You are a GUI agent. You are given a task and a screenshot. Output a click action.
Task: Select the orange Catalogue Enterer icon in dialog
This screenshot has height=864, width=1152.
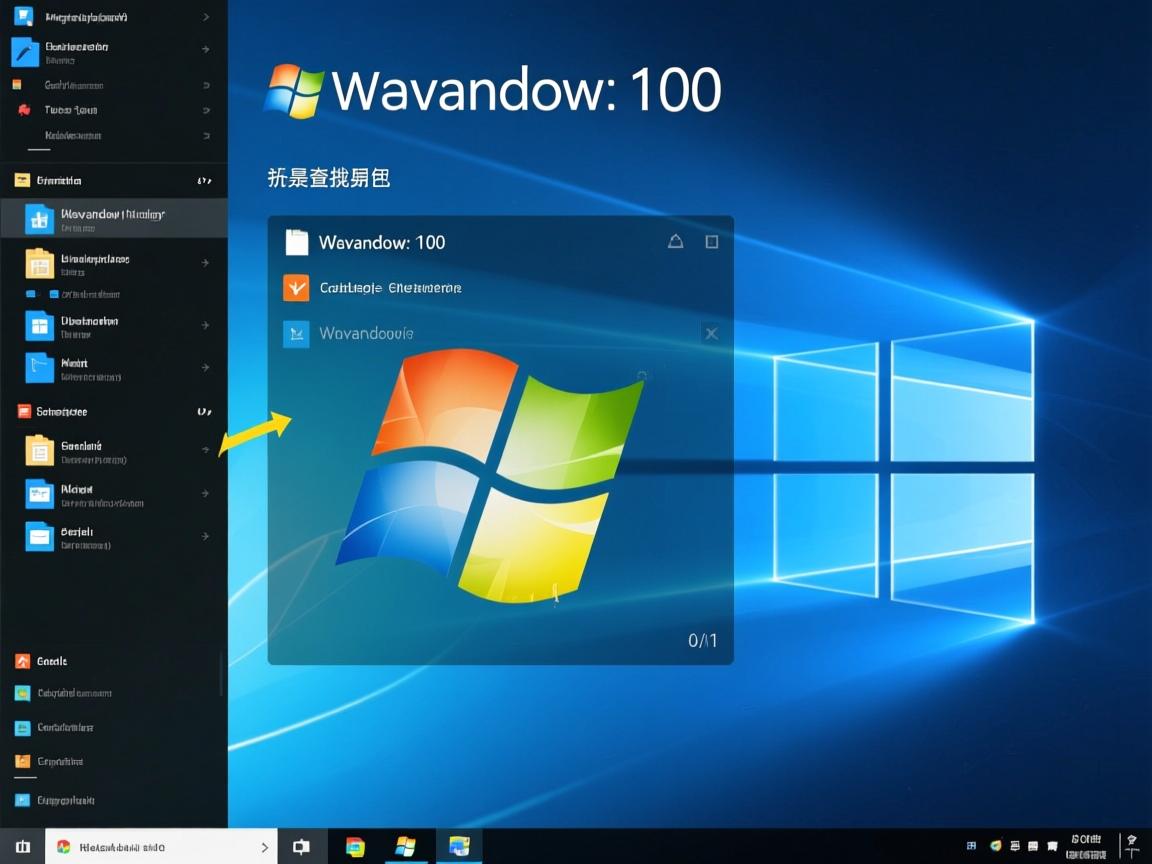coord(295,287)
